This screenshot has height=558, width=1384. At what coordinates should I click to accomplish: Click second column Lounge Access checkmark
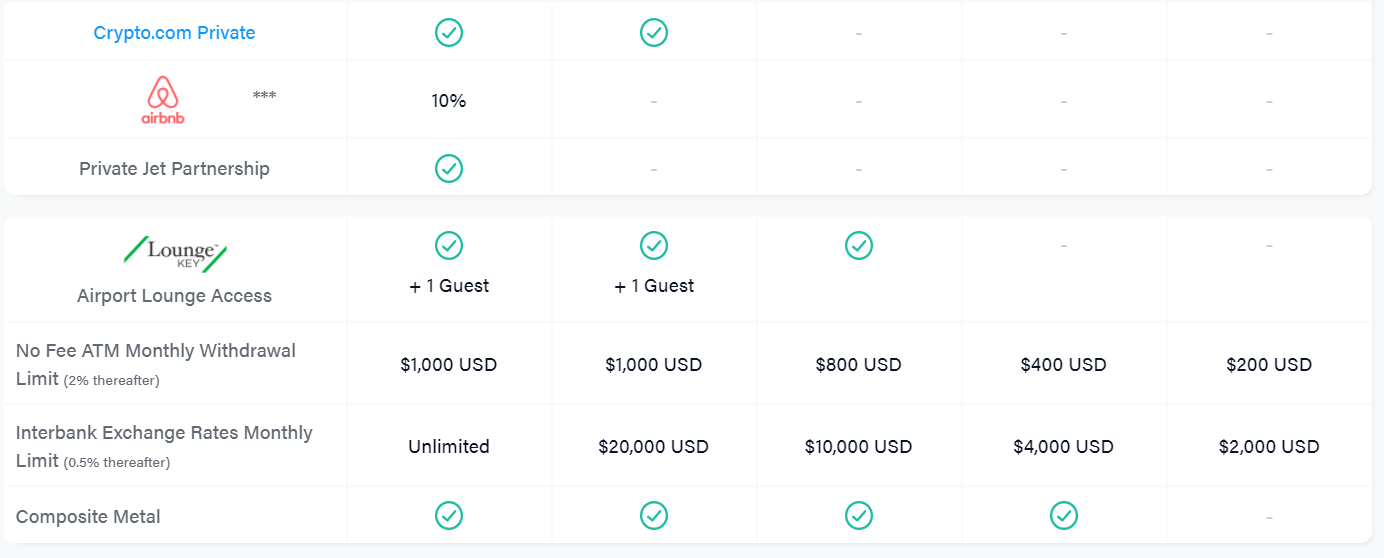[654, 245]
